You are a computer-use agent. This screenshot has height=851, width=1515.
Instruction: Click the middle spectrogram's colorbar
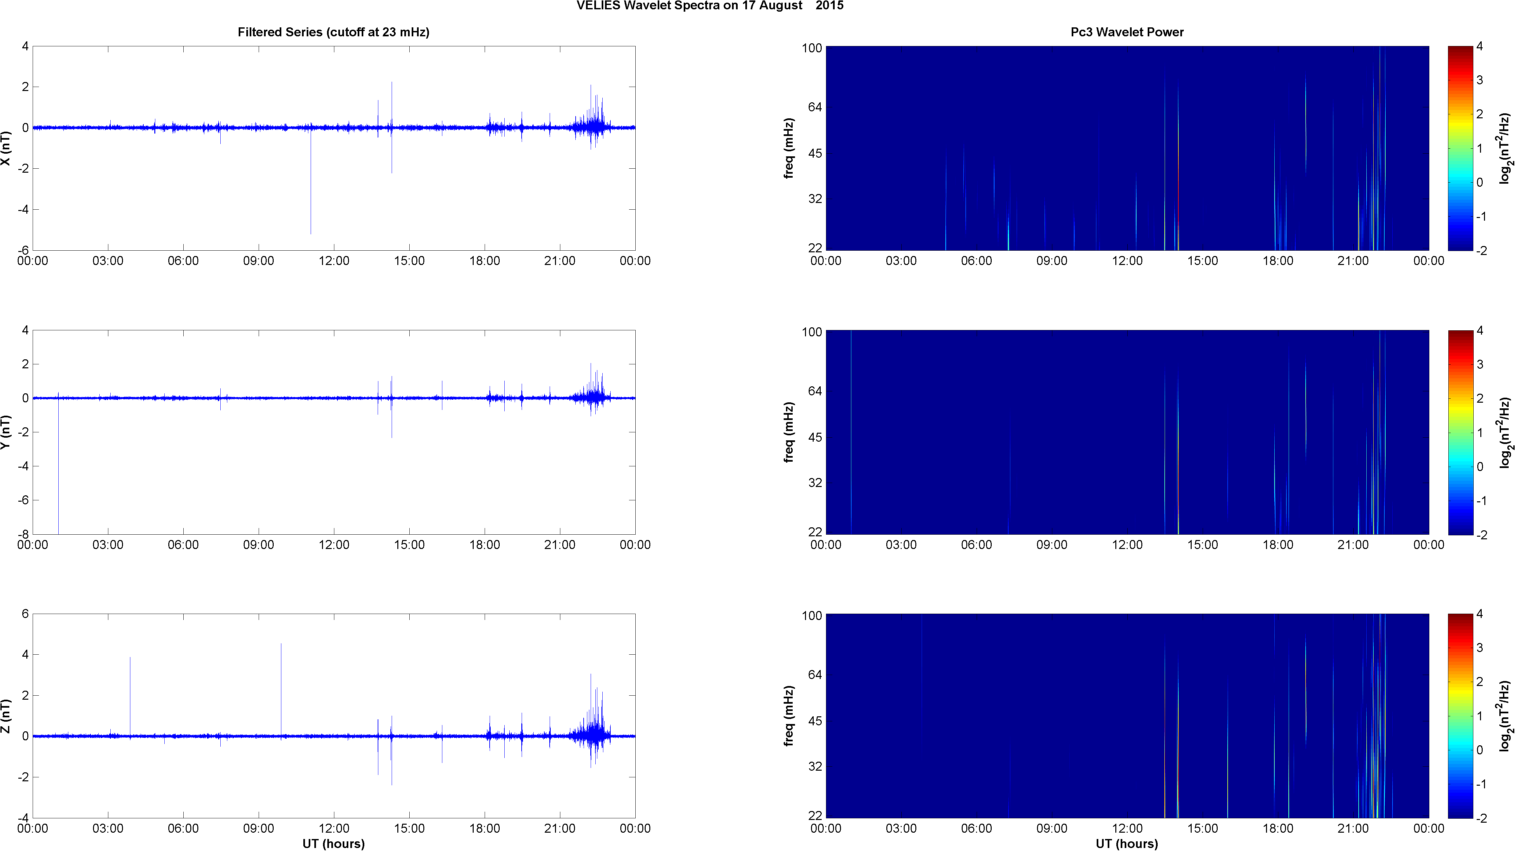1460,432
